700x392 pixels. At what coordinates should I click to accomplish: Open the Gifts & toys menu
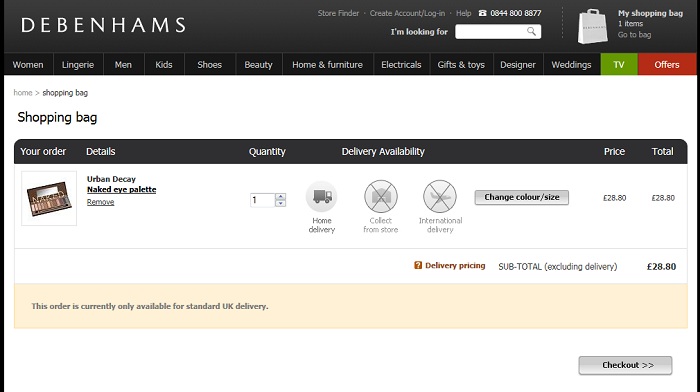(461, 65)
